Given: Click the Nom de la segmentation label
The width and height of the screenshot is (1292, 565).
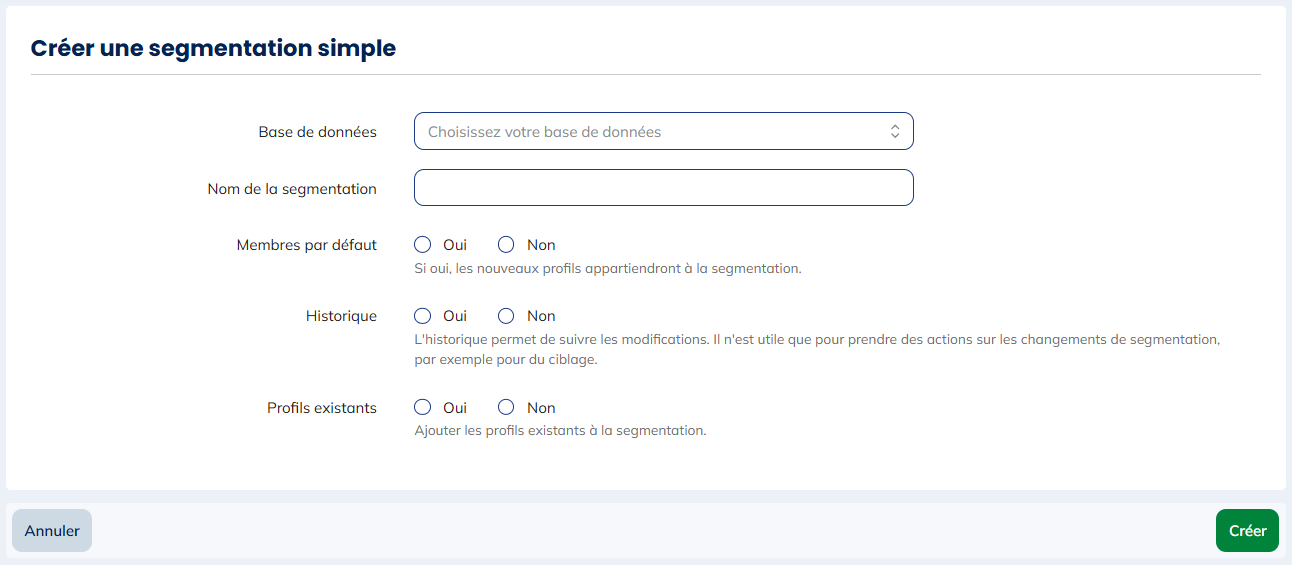Looking at the screenshot, I should click(292, 189).
